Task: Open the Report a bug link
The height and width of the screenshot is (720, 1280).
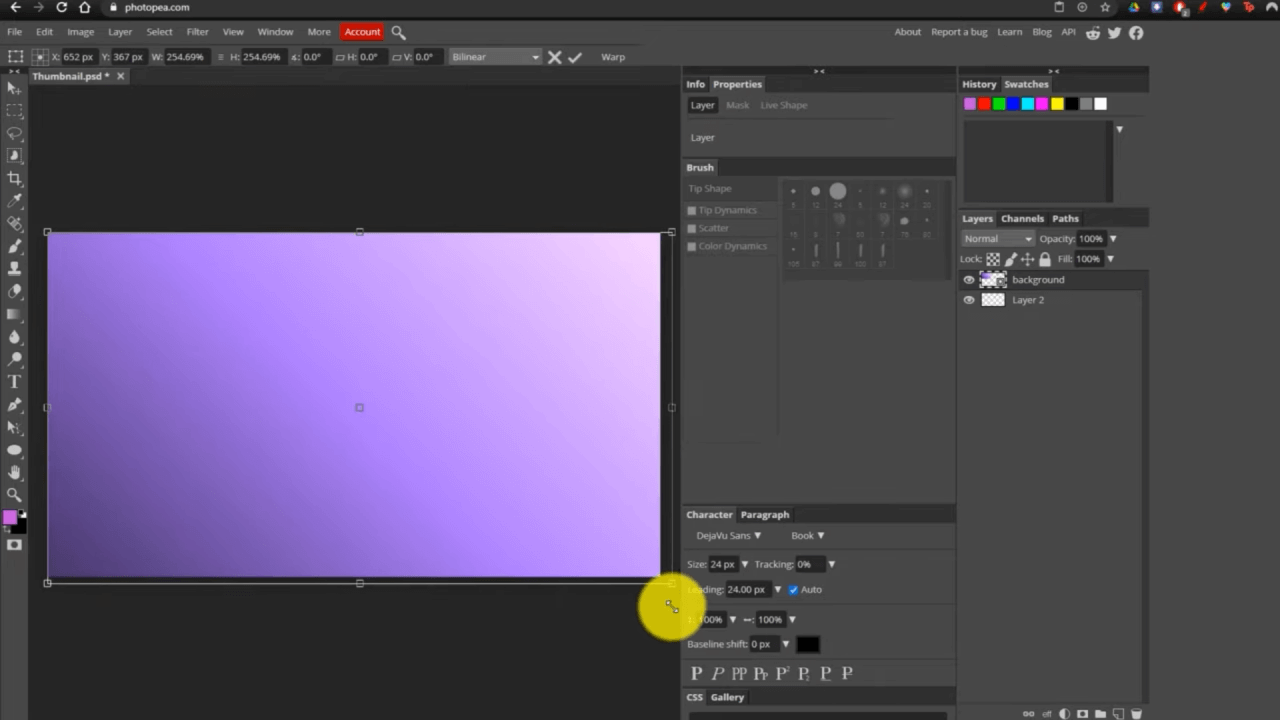Action: (x=959, y=32)
